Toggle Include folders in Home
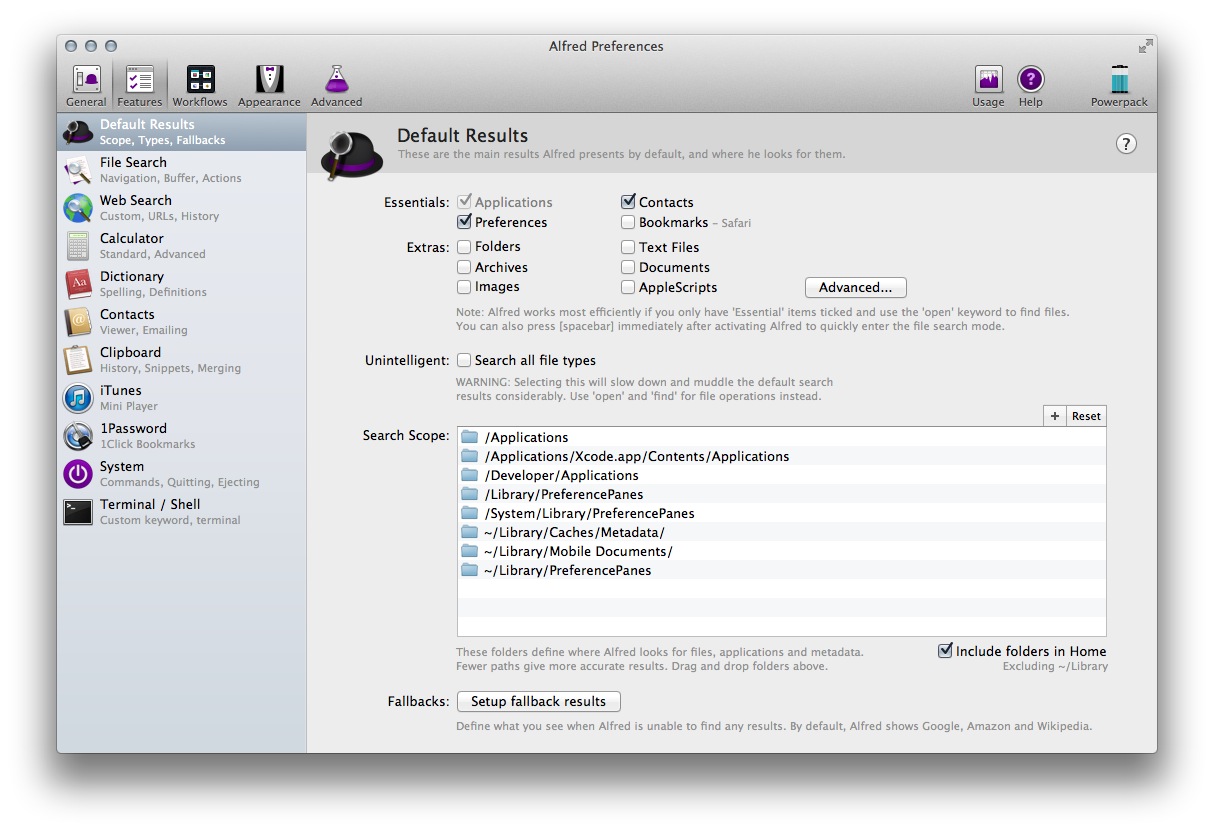Image resolution: width=1214 pixels, height=832 pixels. pyautogui.click(x=945, y=651)
